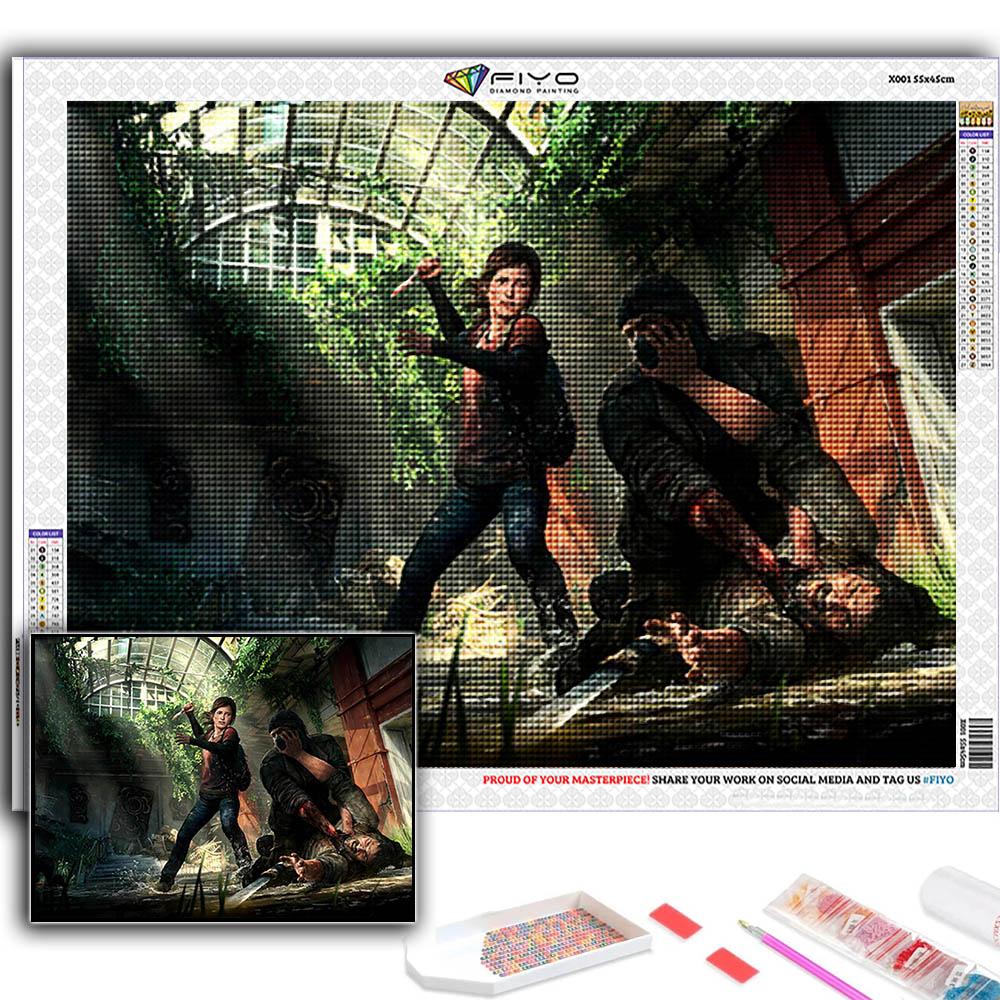Viewport: 1000px width, 1000px height.
Task: Click the left red wax pad square
Action: (675, 921)
